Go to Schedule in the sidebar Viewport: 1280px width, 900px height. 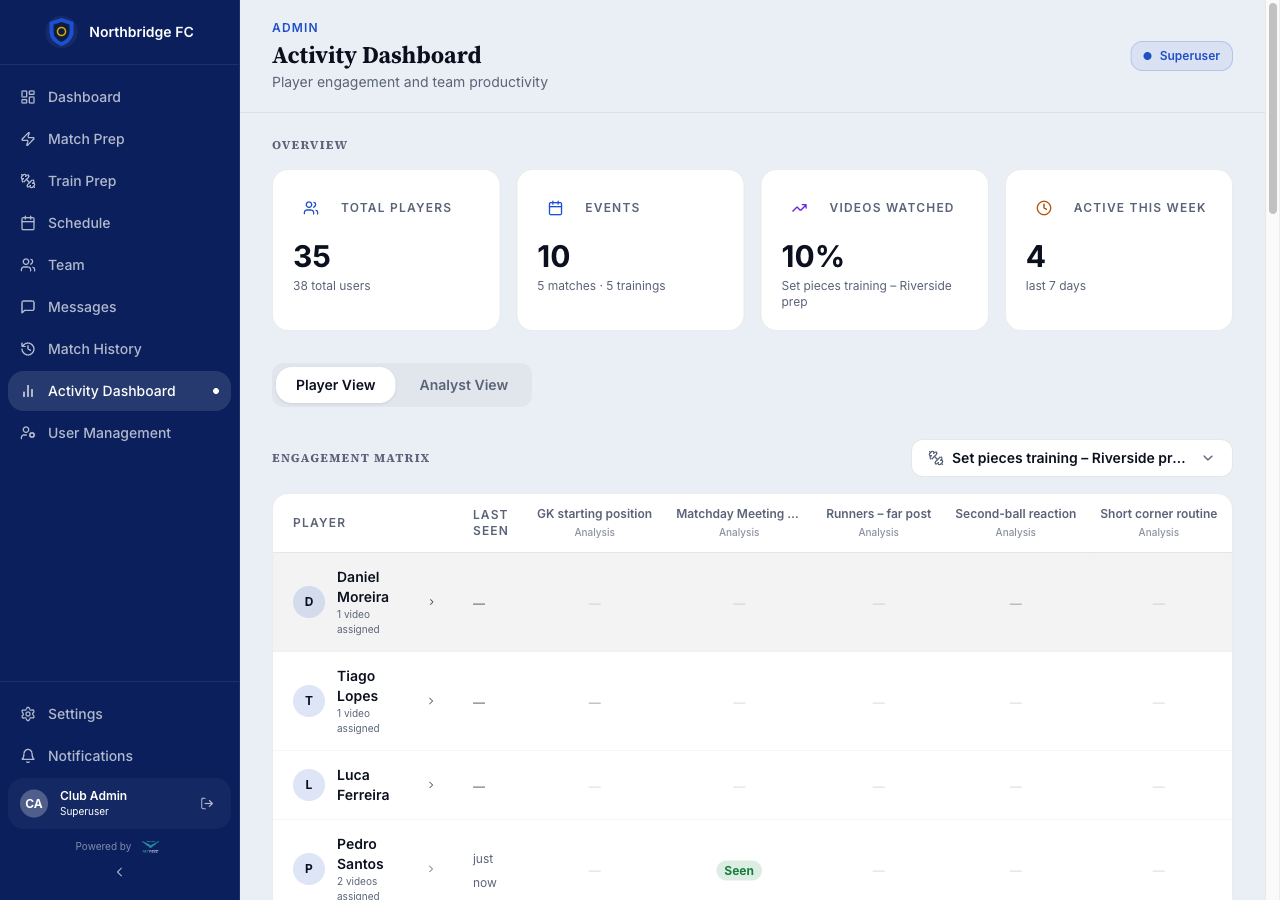pos(119,223)
